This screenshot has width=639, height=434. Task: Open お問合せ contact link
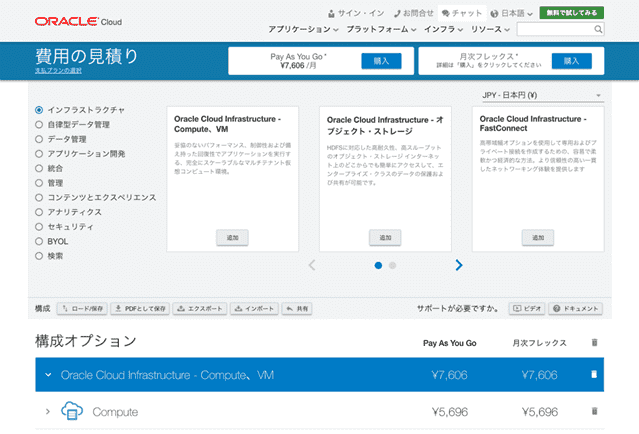[414, 13]
